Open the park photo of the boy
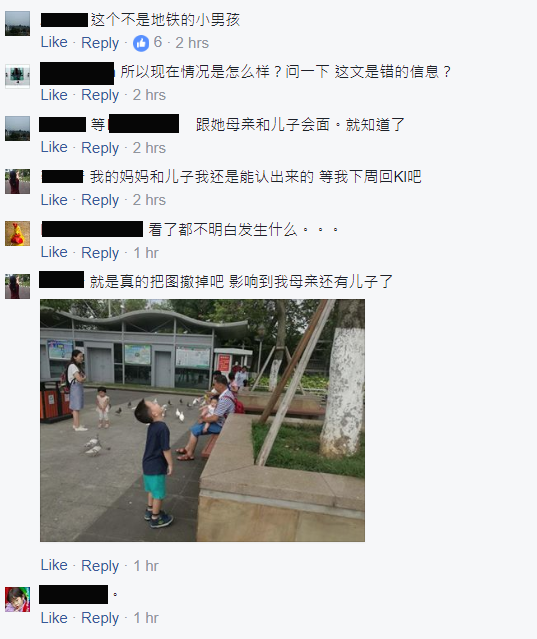Viewport: 537px width, 639px height. [x=202, y=421]
